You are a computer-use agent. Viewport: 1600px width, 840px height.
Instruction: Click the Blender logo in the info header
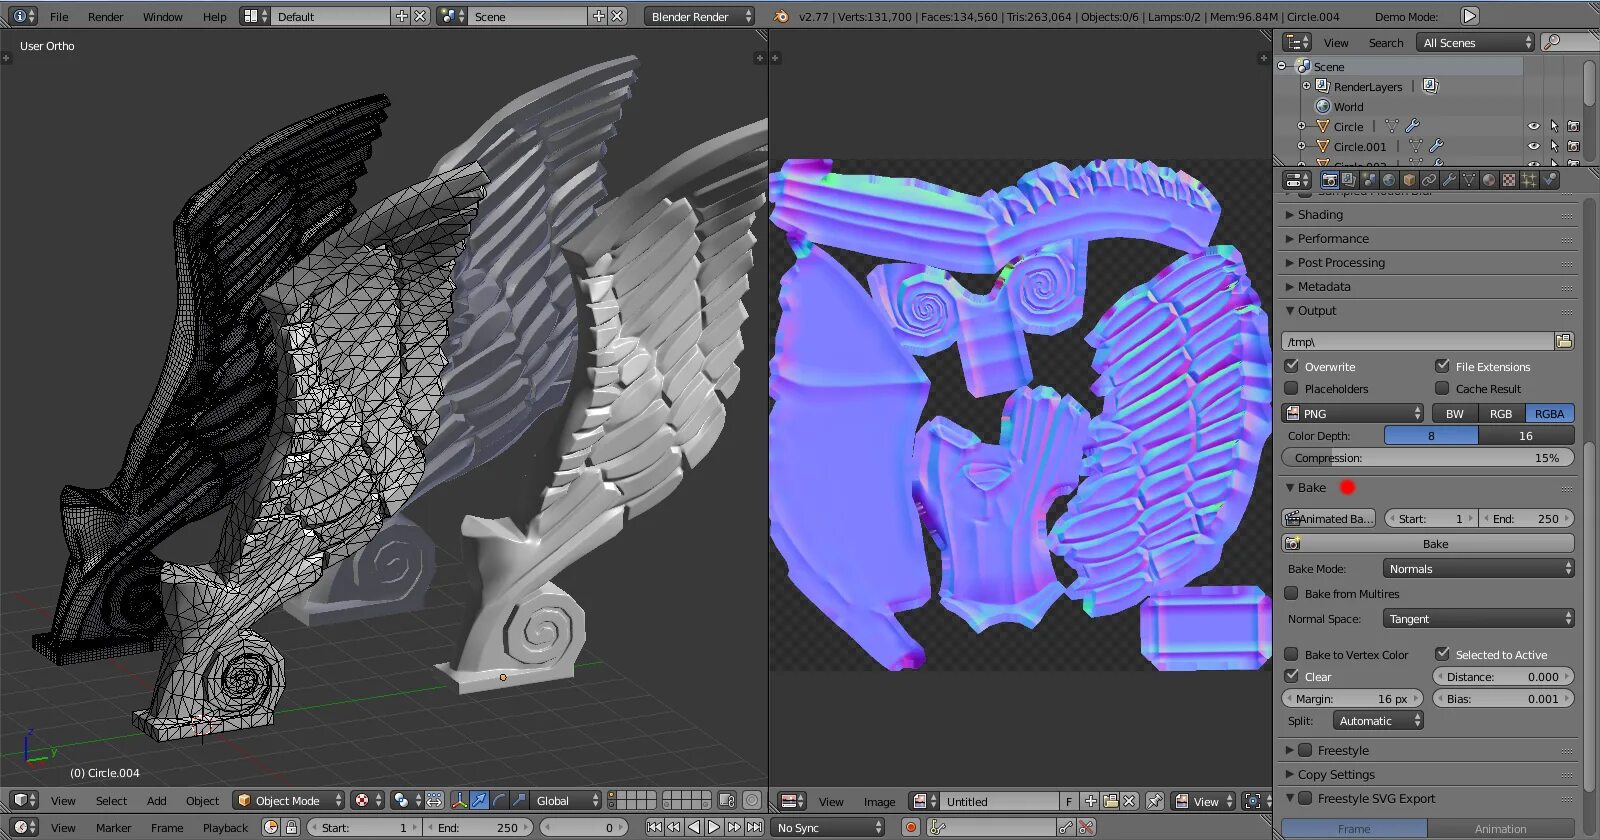click(x=782, y=16)
